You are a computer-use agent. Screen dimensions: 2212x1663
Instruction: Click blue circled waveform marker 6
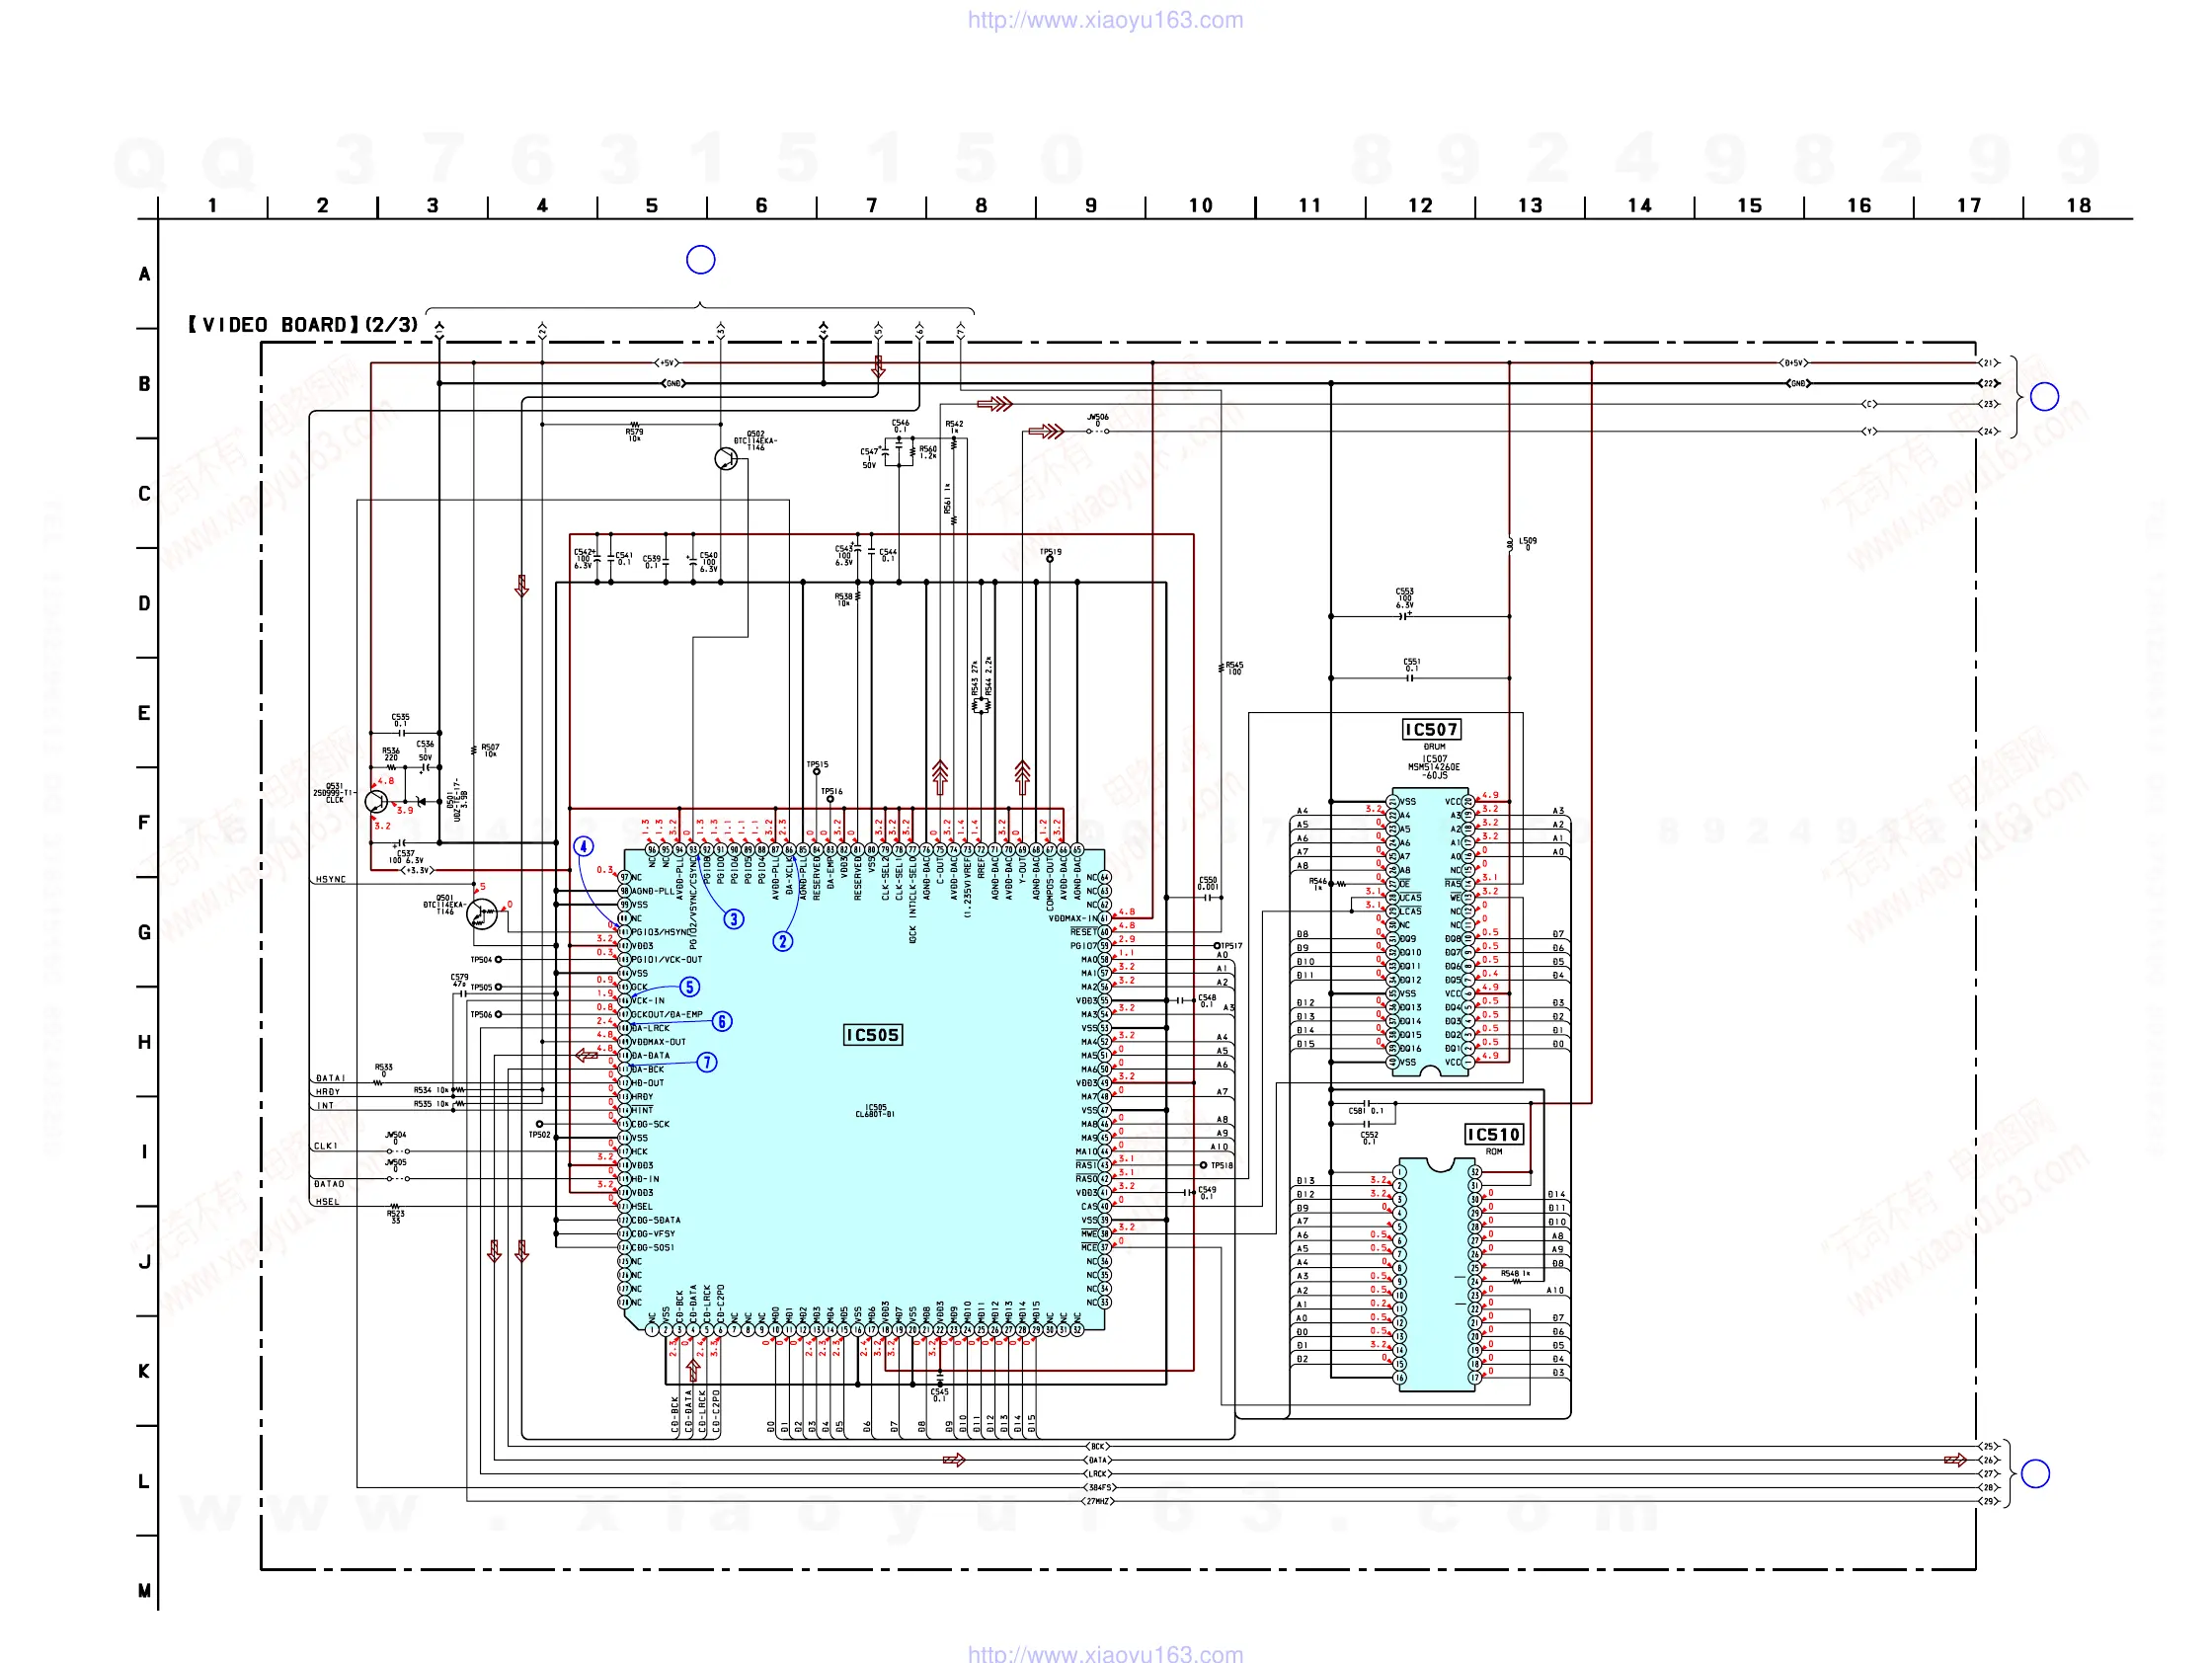click(x=722, y=1021)
